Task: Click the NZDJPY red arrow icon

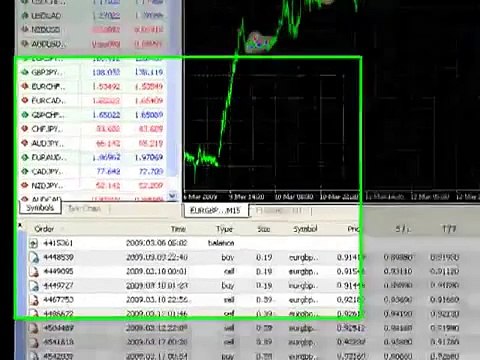Action: coord(25,185)
